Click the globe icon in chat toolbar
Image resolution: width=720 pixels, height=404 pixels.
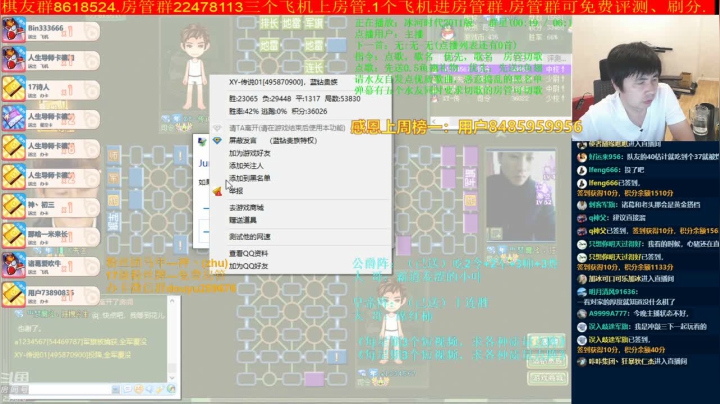coord(171,389)
